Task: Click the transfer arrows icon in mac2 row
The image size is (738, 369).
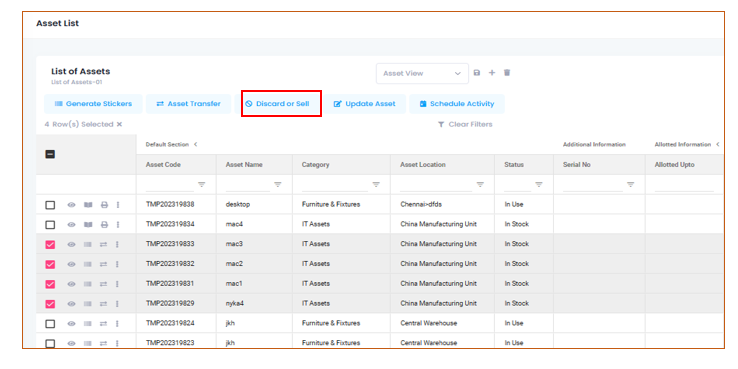Action: (104, 264)
